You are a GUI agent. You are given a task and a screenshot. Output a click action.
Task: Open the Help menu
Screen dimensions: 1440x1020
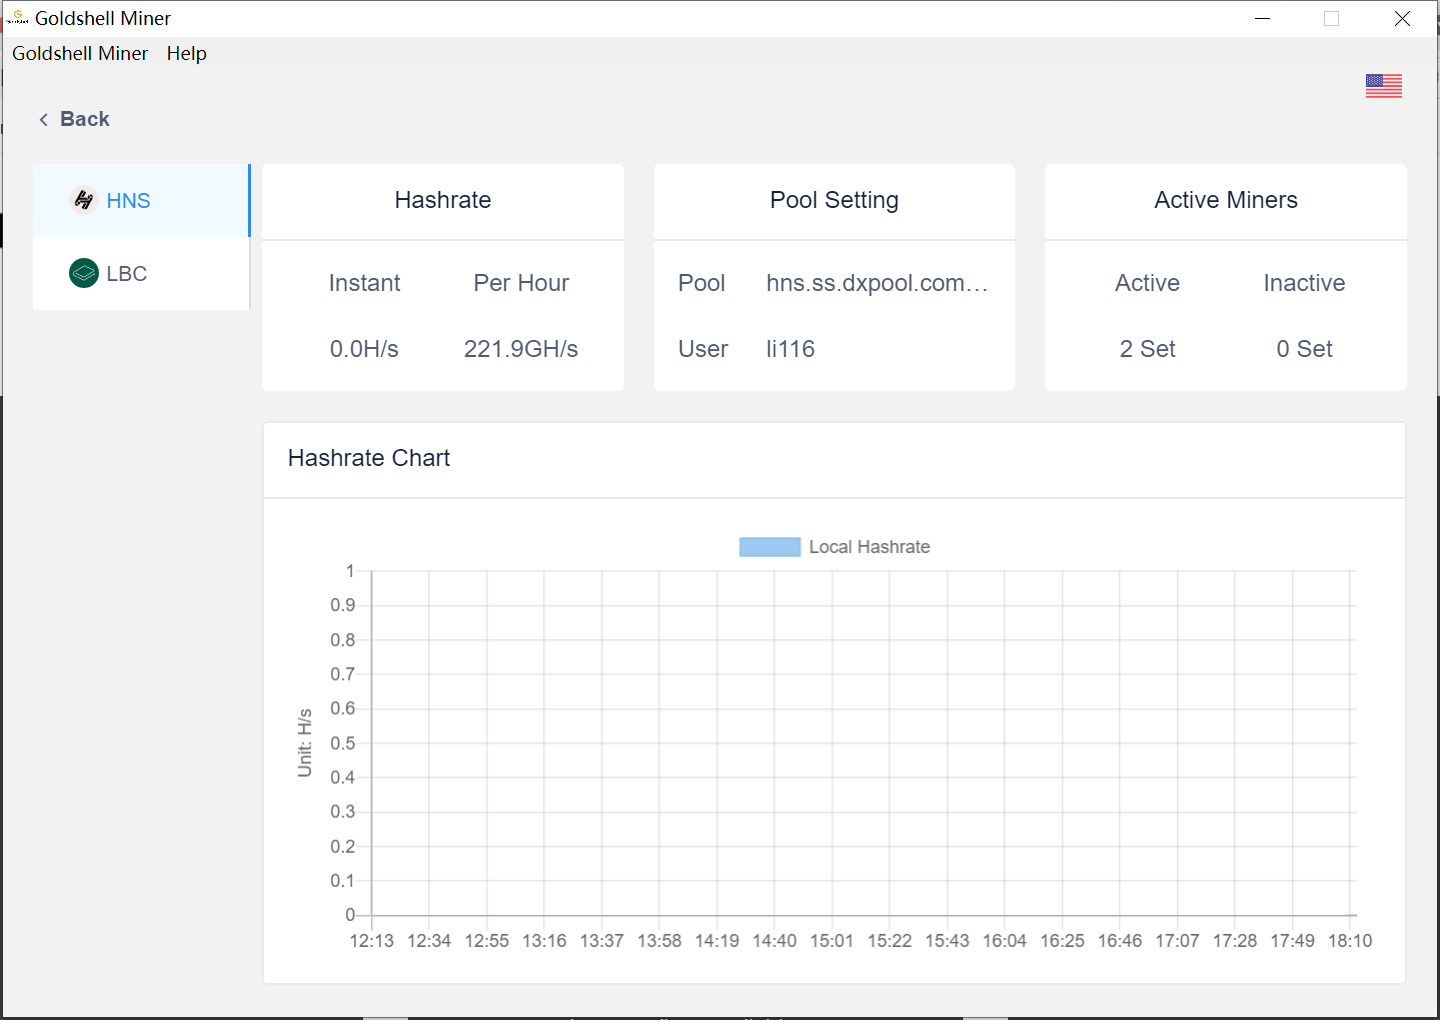tap(187, 53)
